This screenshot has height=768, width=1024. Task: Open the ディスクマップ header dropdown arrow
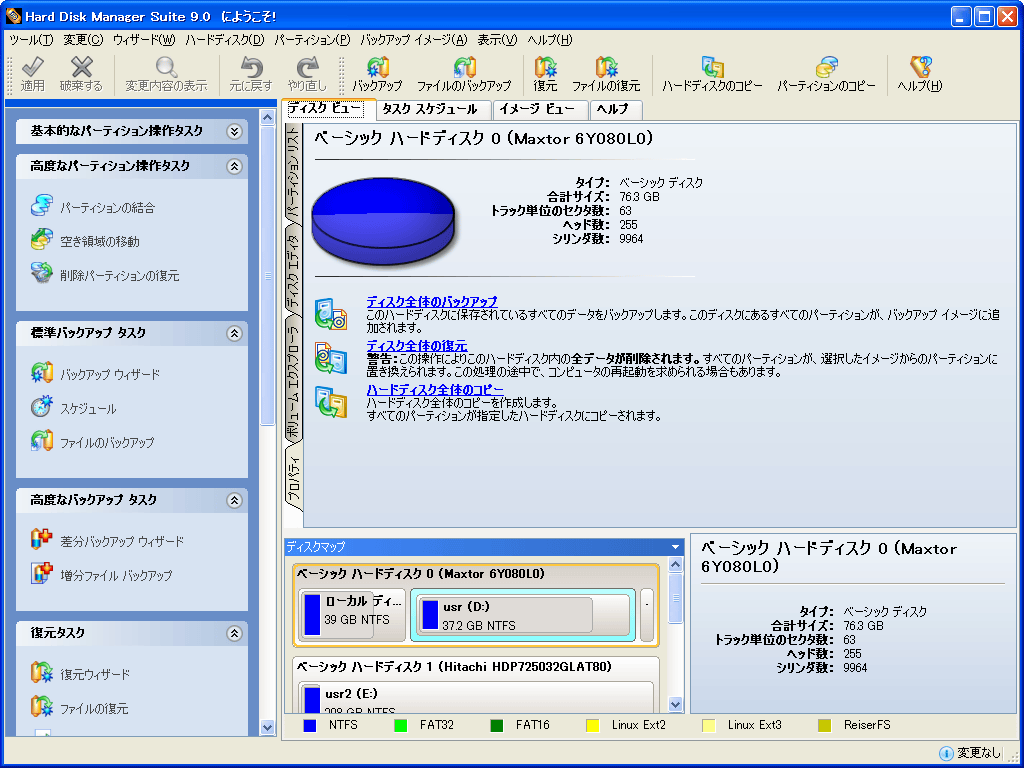675,547
